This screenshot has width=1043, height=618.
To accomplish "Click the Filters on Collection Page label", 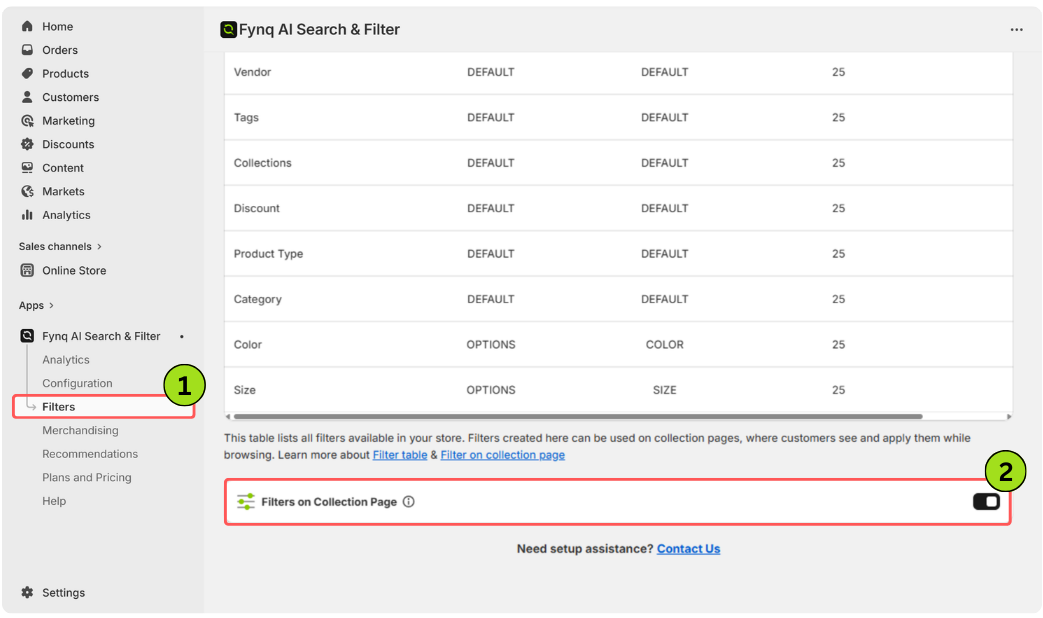I will [329, 502].
